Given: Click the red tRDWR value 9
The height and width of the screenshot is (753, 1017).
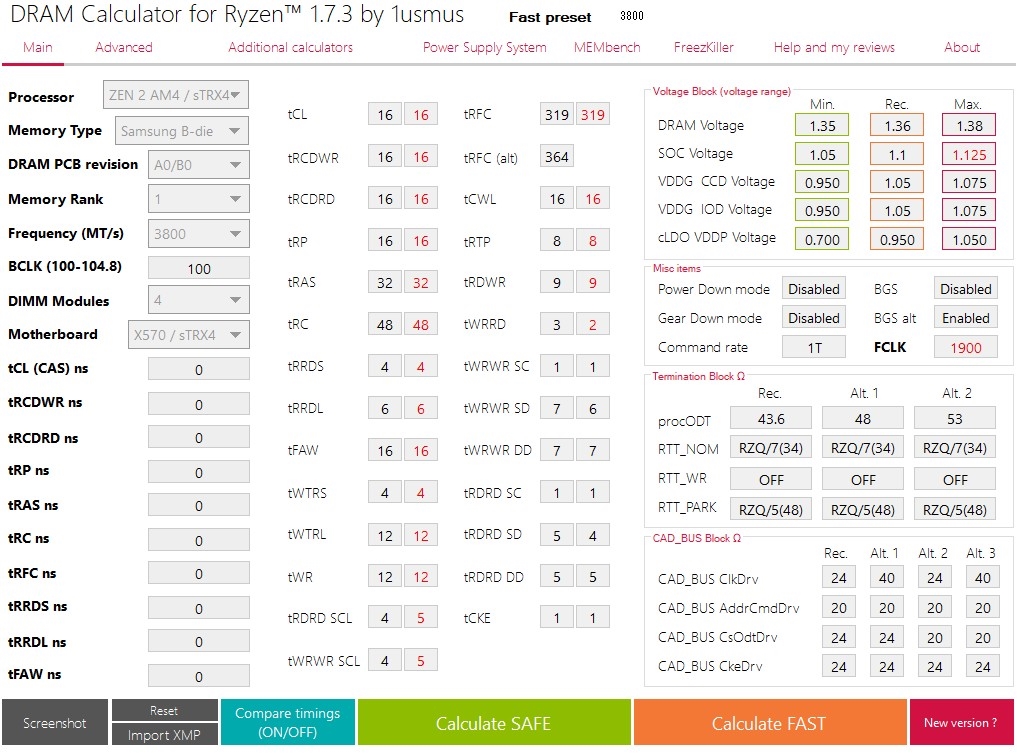Looking at the screenshot, I should coord(593,282).
